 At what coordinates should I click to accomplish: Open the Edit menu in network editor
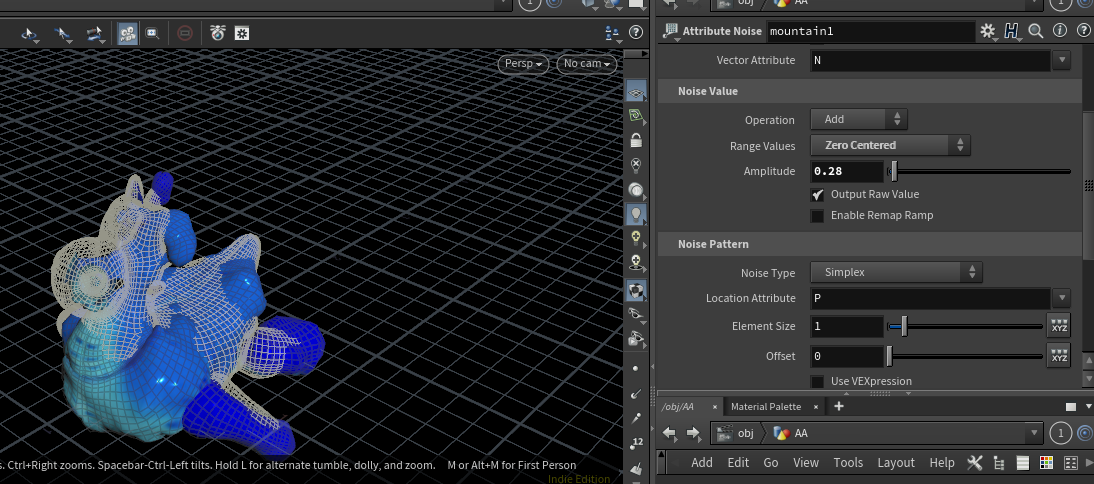click(738, 462)
